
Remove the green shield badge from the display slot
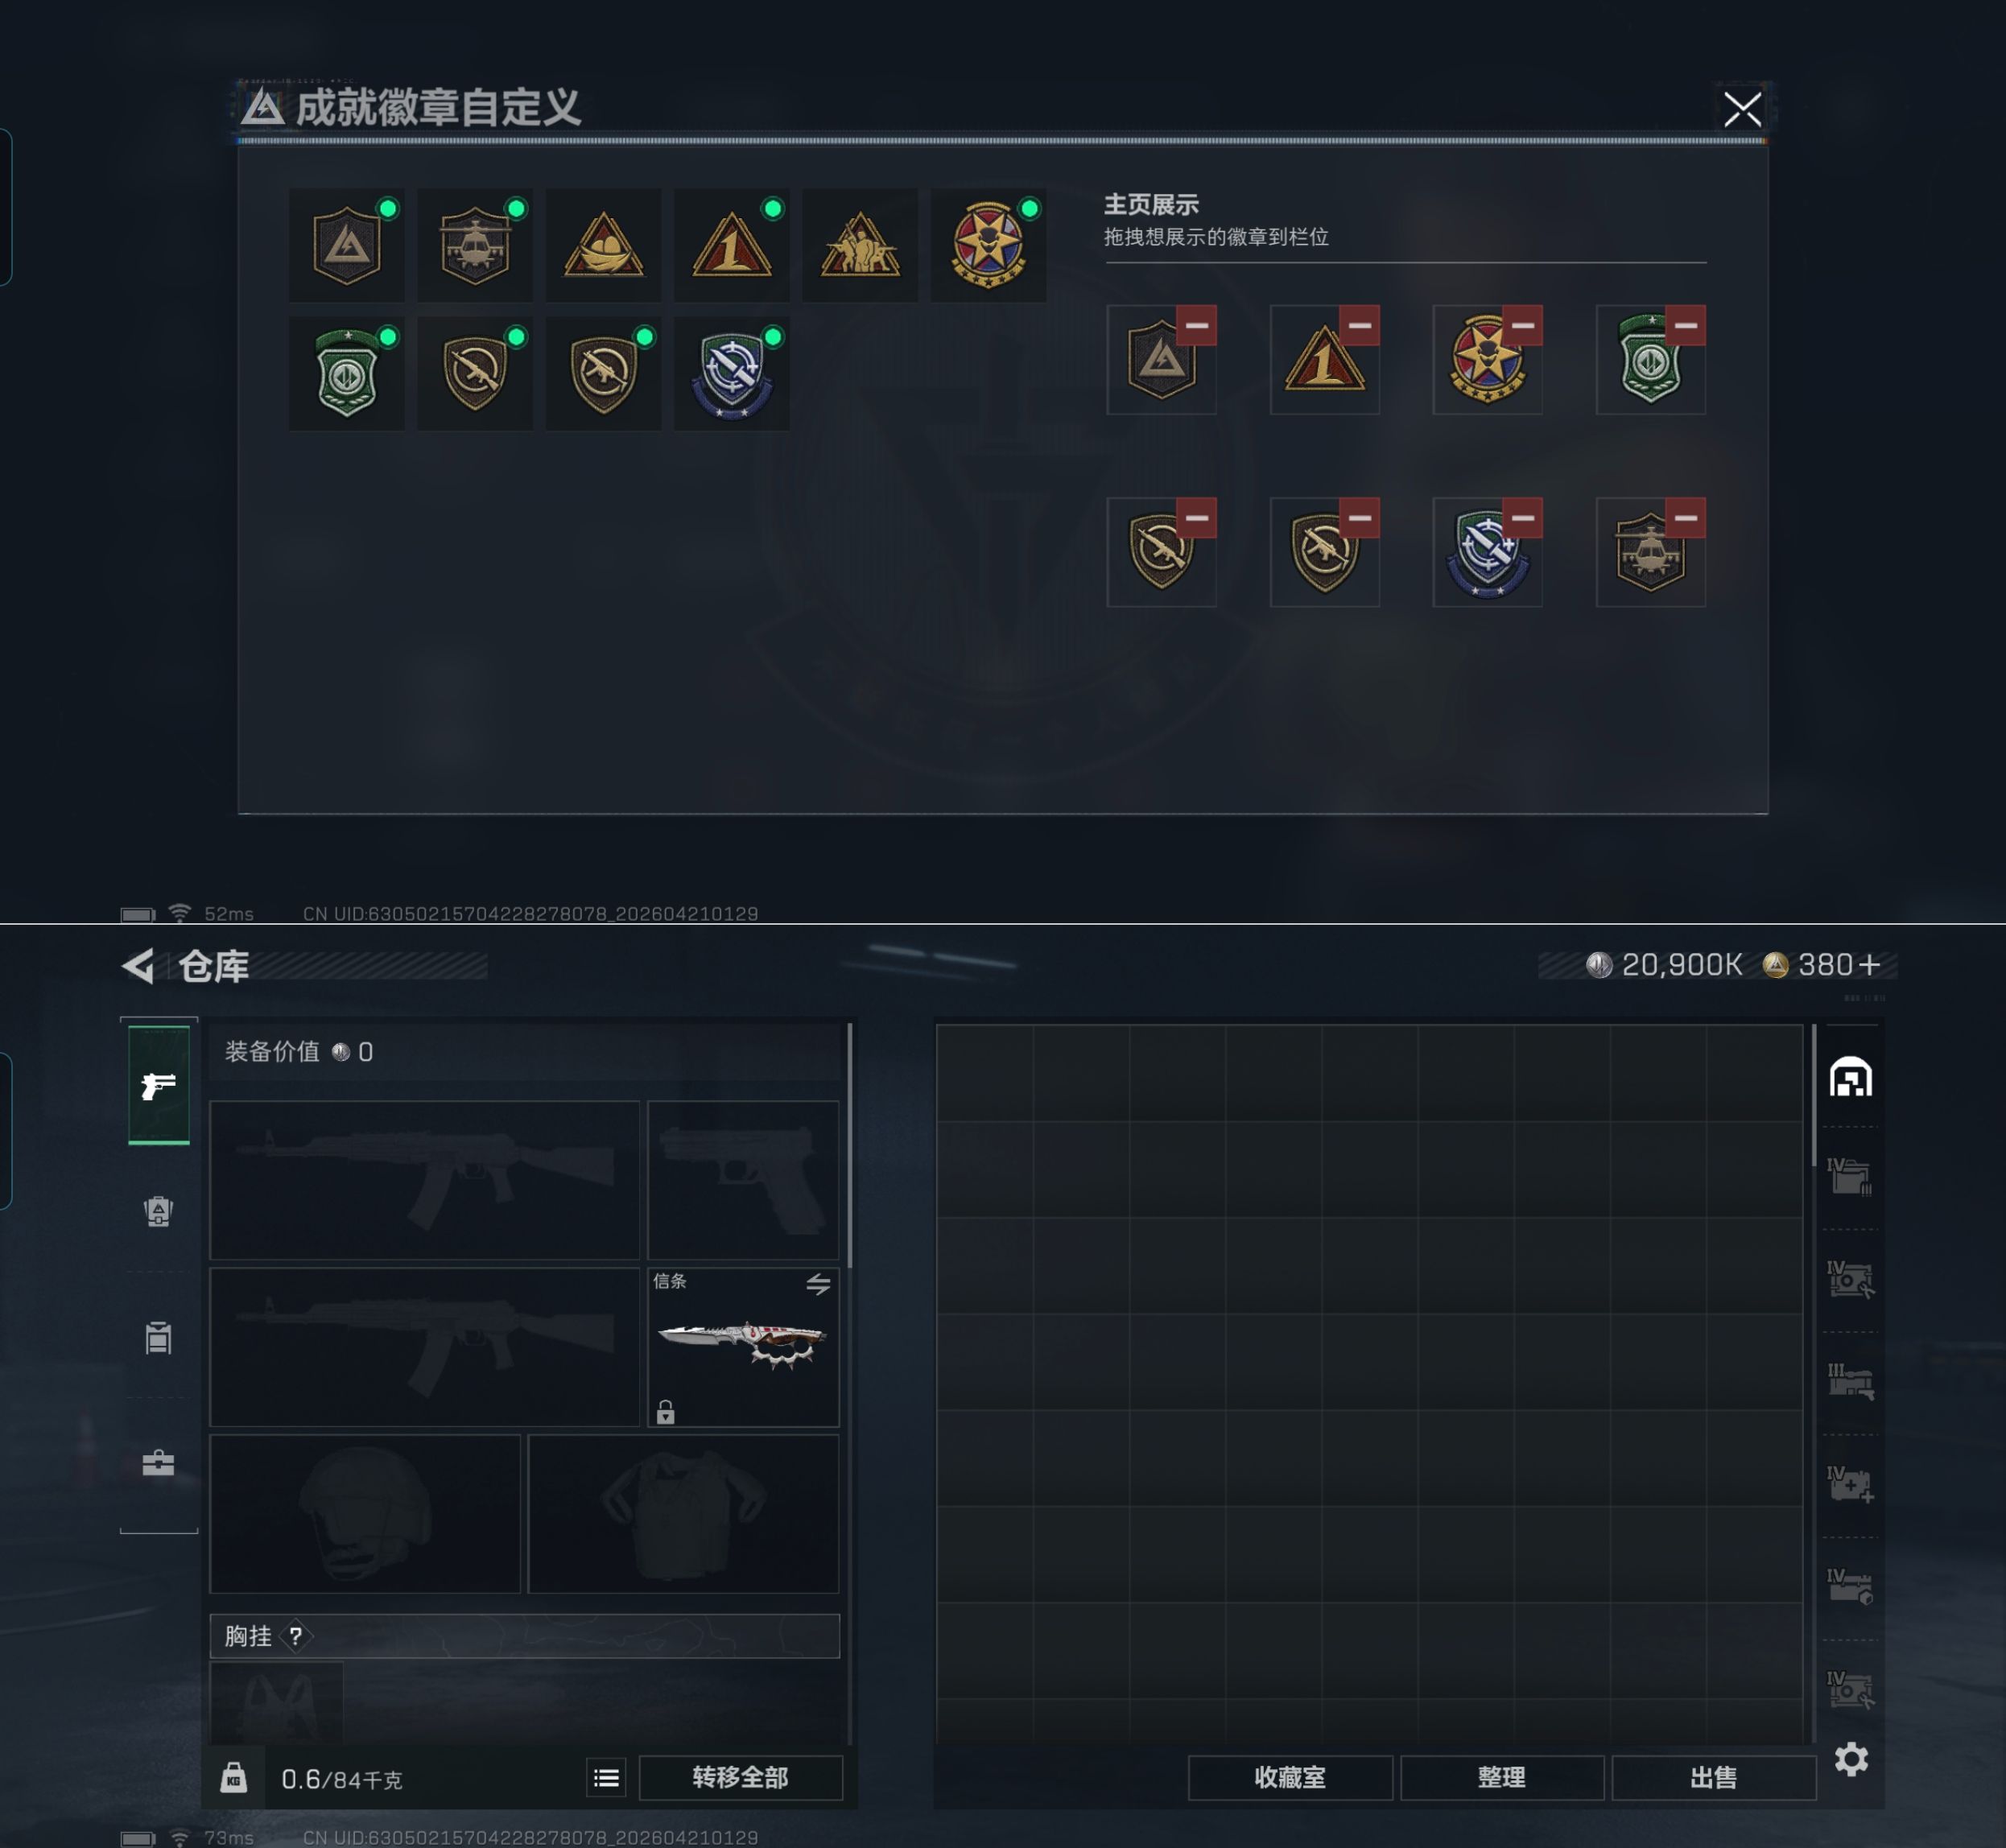tap(1685, 325)
